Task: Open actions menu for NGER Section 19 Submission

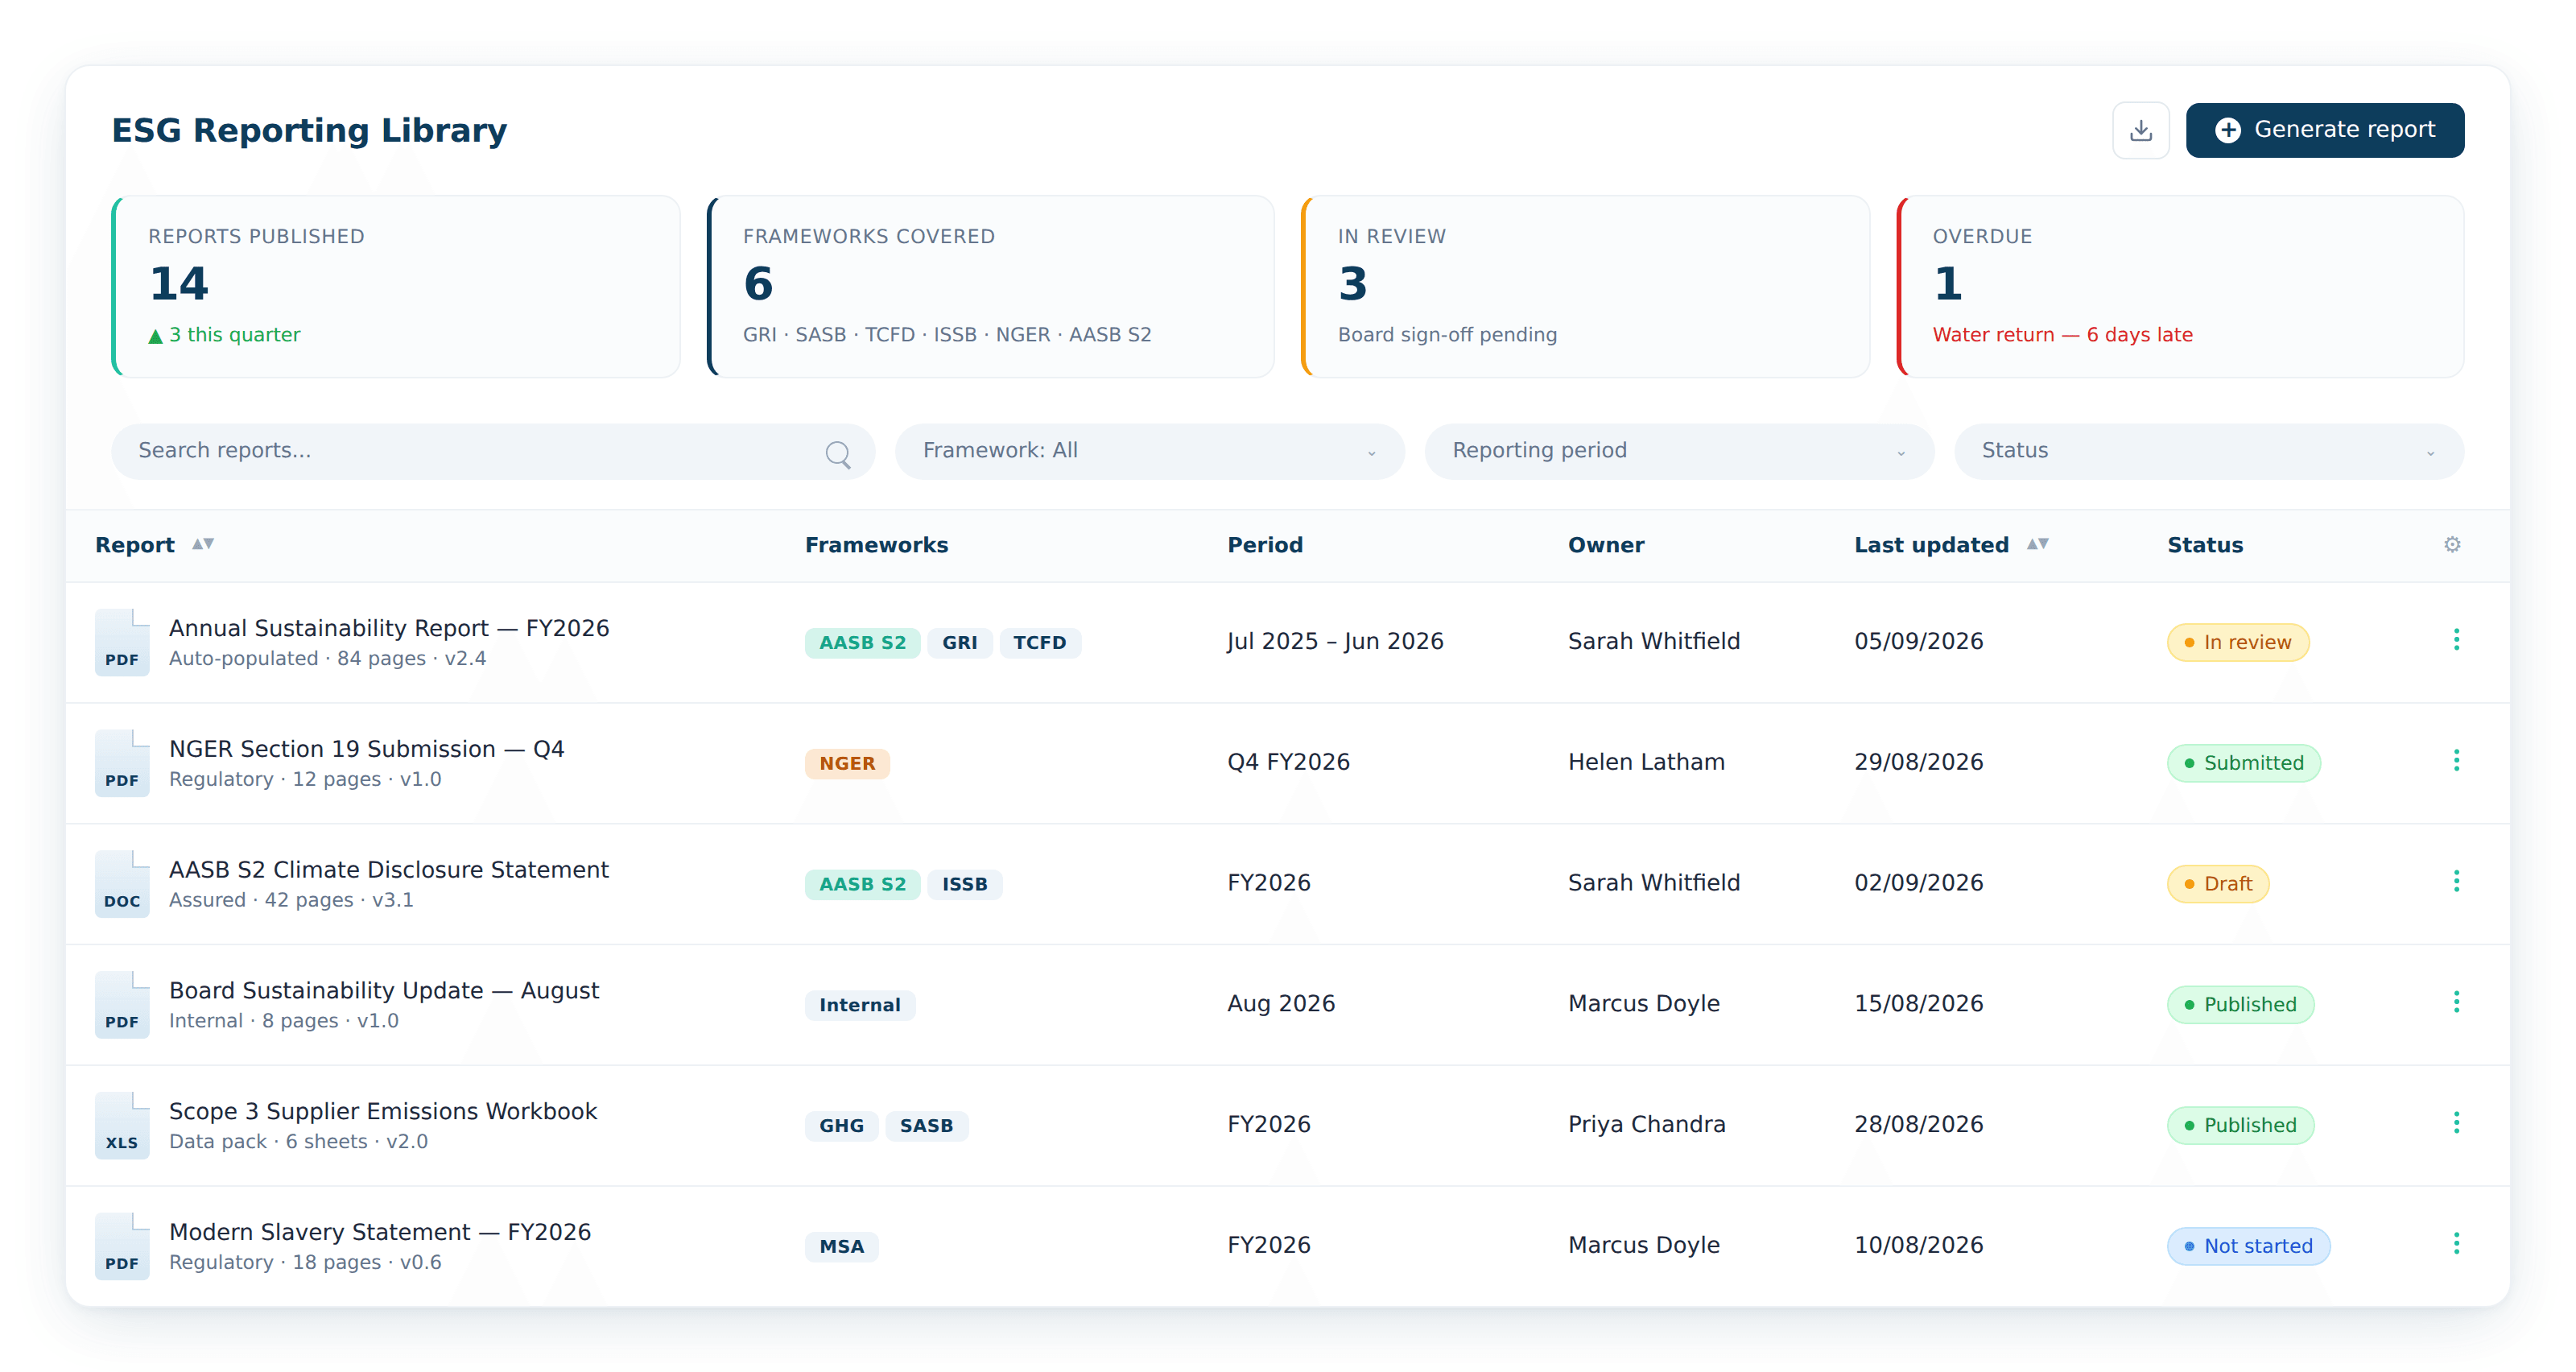Action: click(x=2456, y=761)
